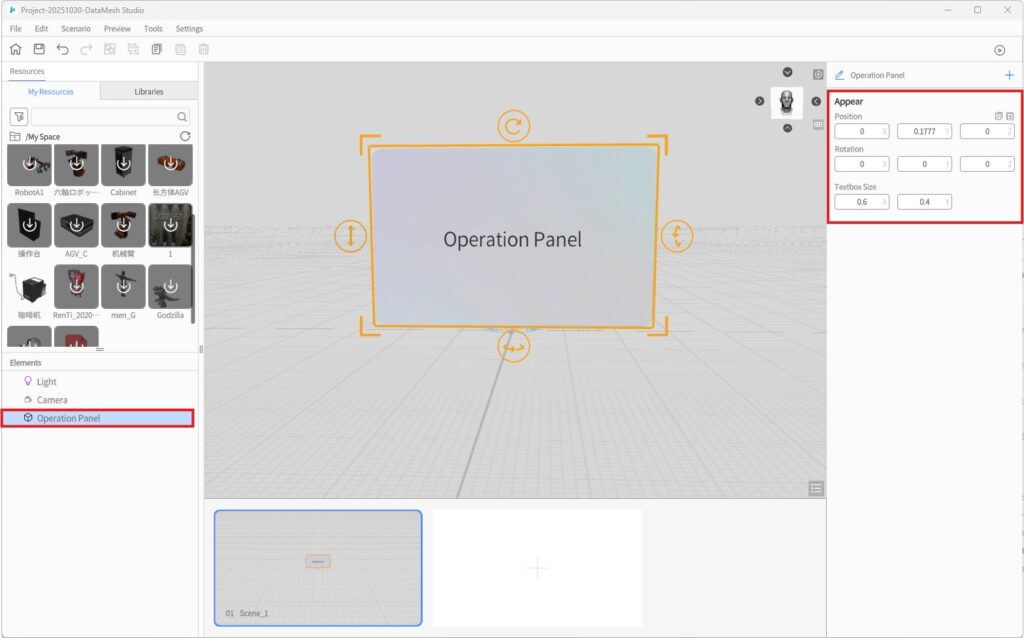The image size is (1024, 638).
Task: Rename element via the pencil edit icon
Action: pyautogui.click(x=839, y=75)
